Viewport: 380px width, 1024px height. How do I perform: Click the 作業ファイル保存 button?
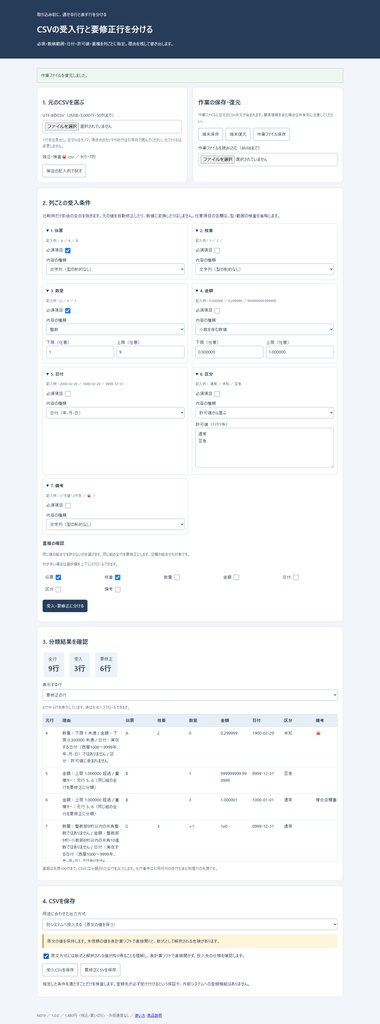[271, 134]
